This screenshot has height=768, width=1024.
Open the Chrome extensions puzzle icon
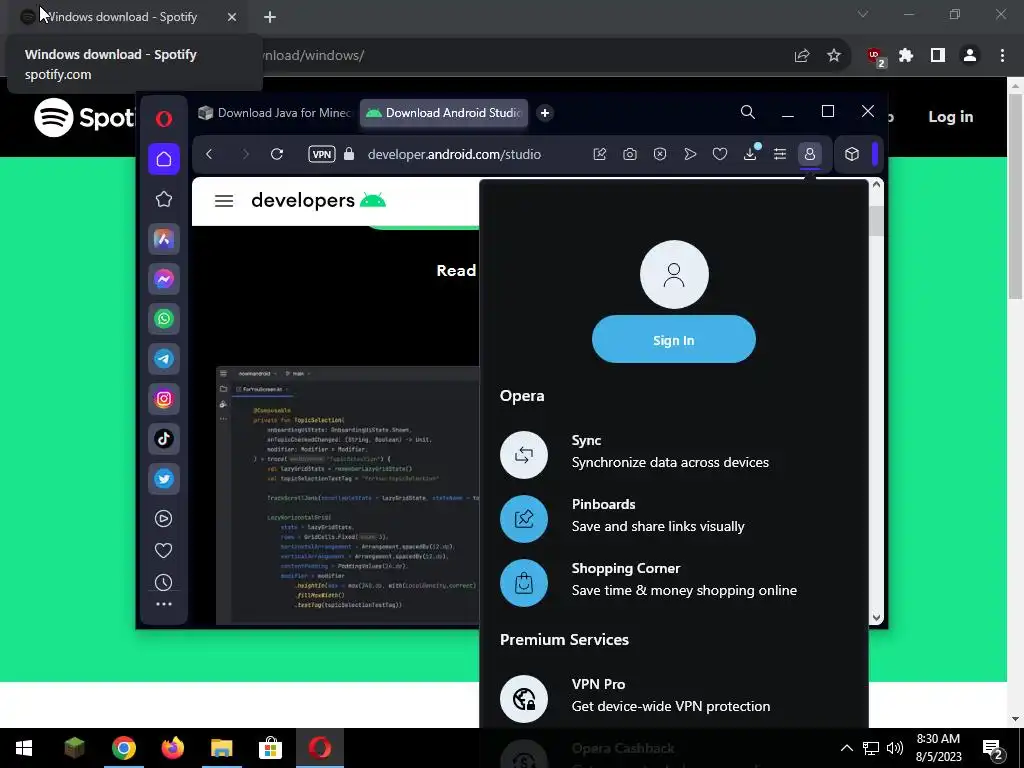pyautogui.click(x=906, y=56)
